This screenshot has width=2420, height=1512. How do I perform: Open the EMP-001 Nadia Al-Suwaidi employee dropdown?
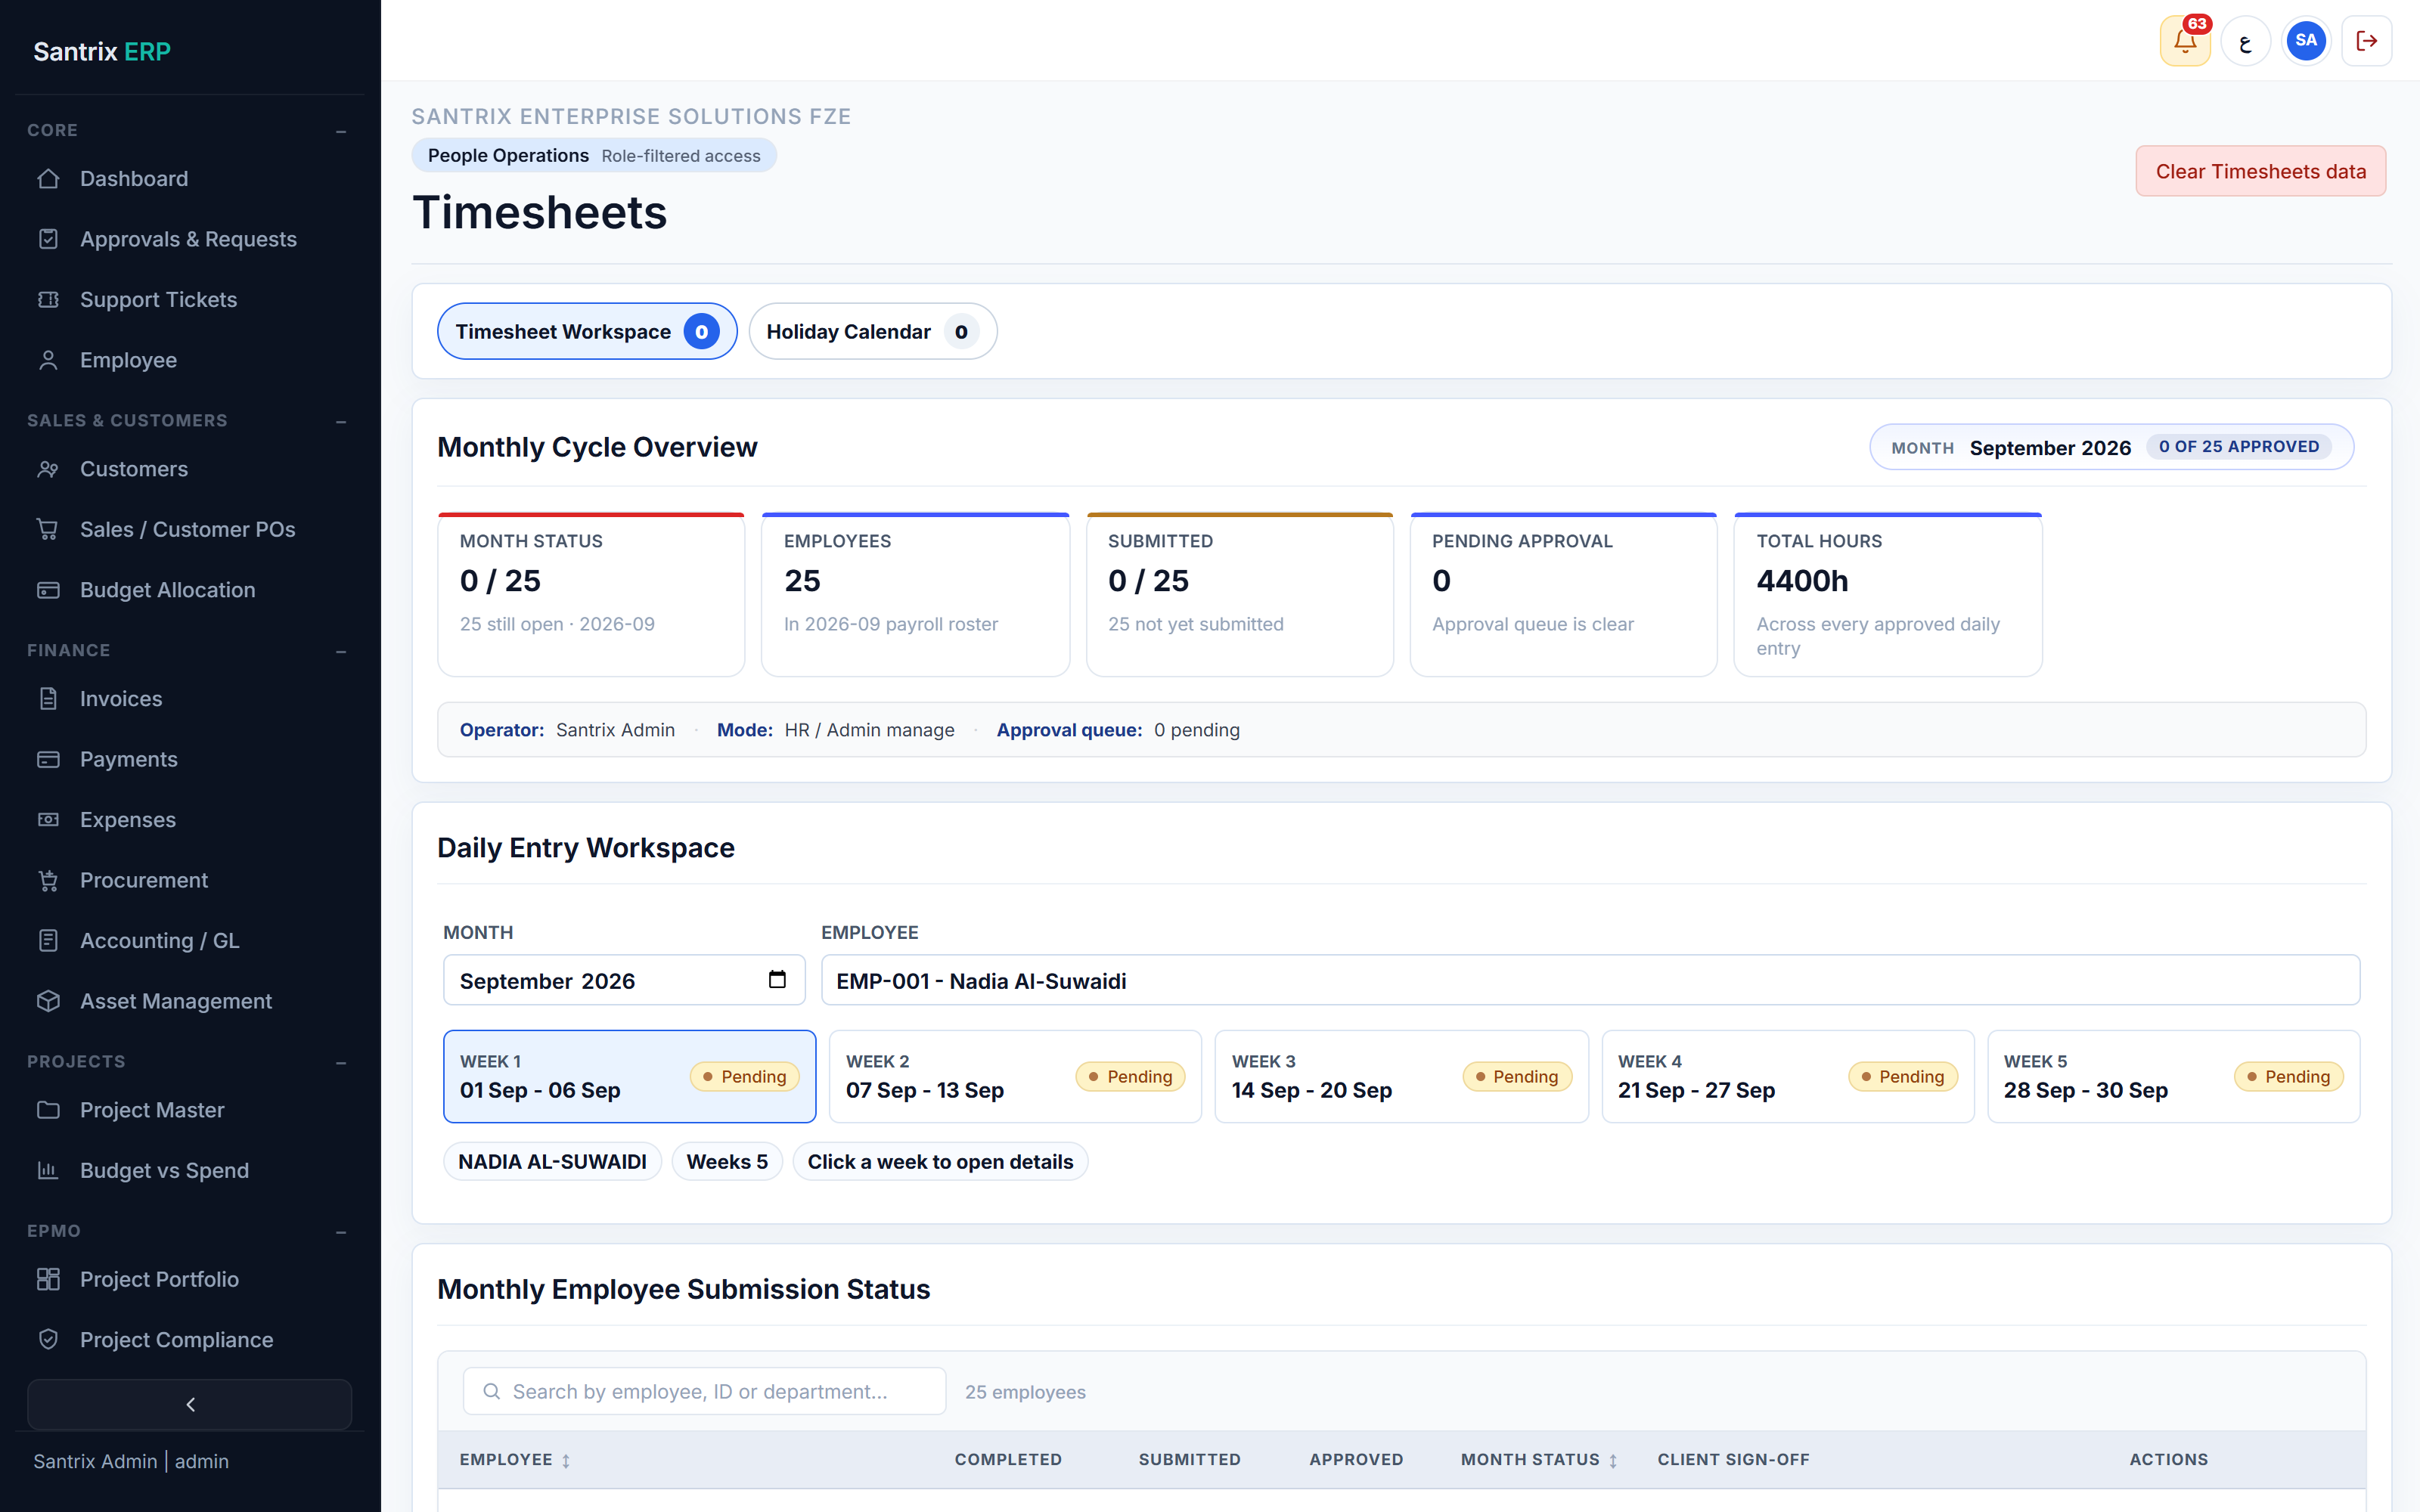pos(1590,981)
